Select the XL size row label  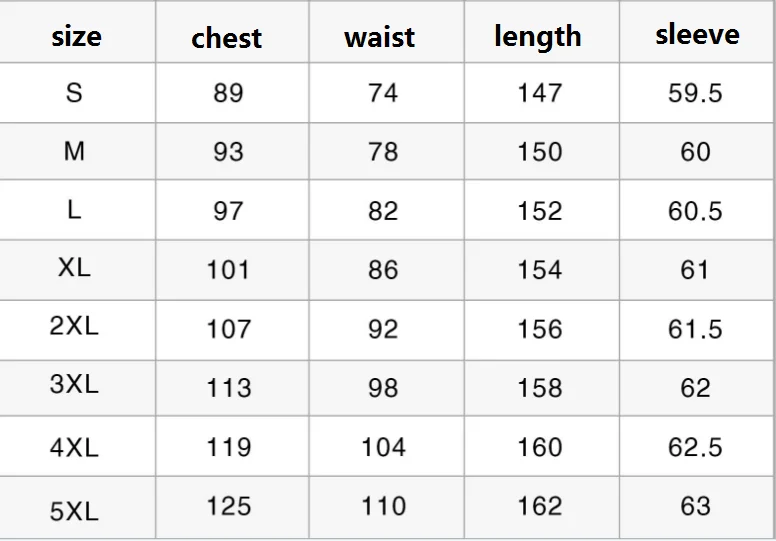(74, 268)
